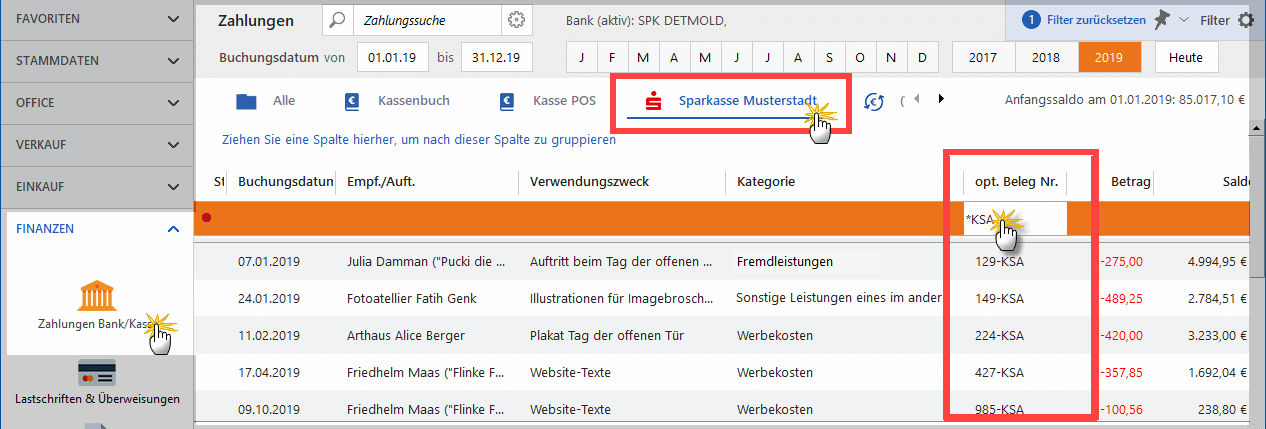
Task: Click the pin icon next to Filter
Action: point(1161,20)
